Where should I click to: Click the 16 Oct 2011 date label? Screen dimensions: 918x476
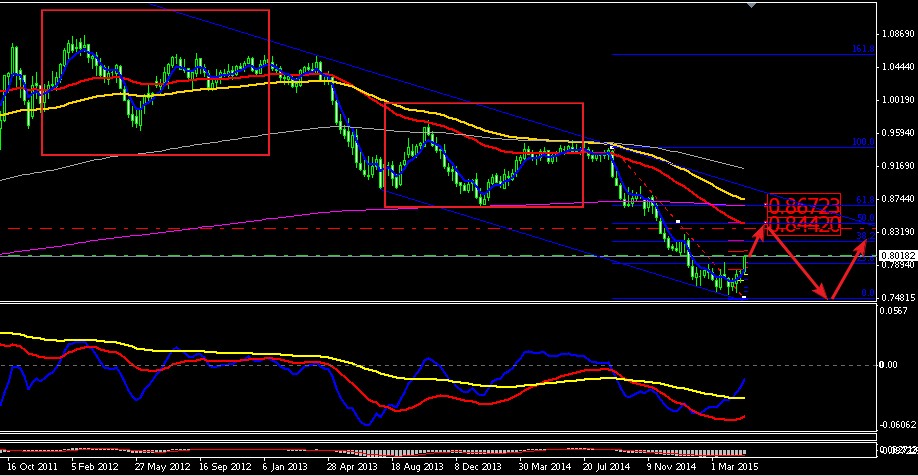coord(32,467)
